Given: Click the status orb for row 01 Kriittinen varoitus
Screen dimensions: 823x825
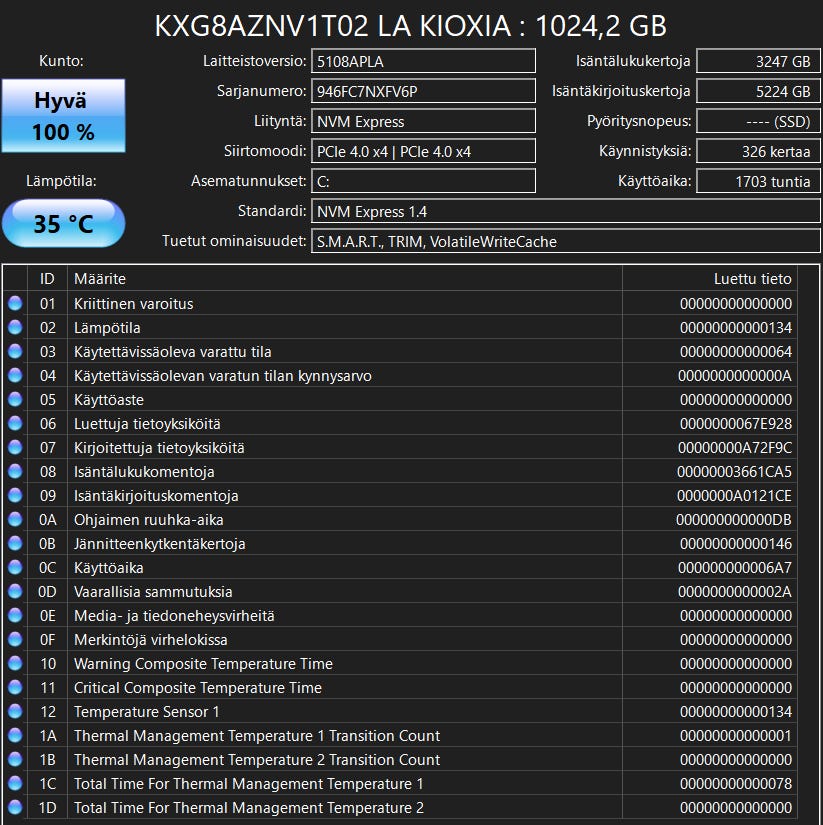Looking at the screenshot, I should [15, 303].
